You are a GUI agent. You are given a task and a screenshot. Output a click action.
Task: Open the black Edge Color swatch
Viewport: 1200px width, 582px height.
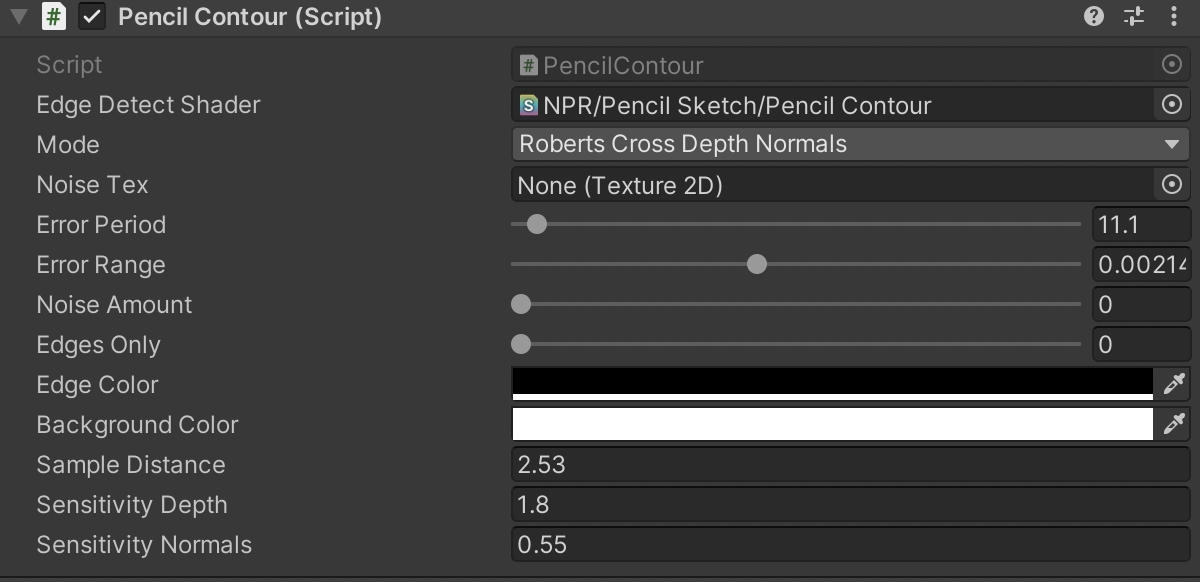tap(832, 382)
